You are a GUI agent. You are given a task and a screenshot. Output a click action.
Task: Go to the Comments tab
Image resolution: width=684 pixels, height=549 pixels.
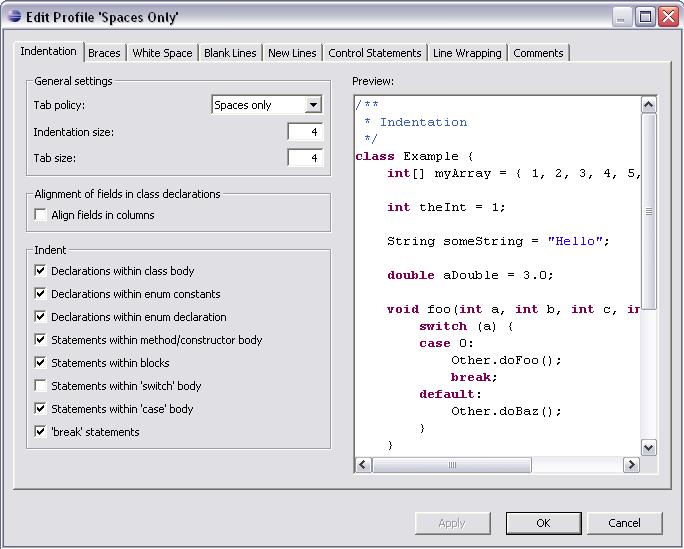click(x=538, y=53)
